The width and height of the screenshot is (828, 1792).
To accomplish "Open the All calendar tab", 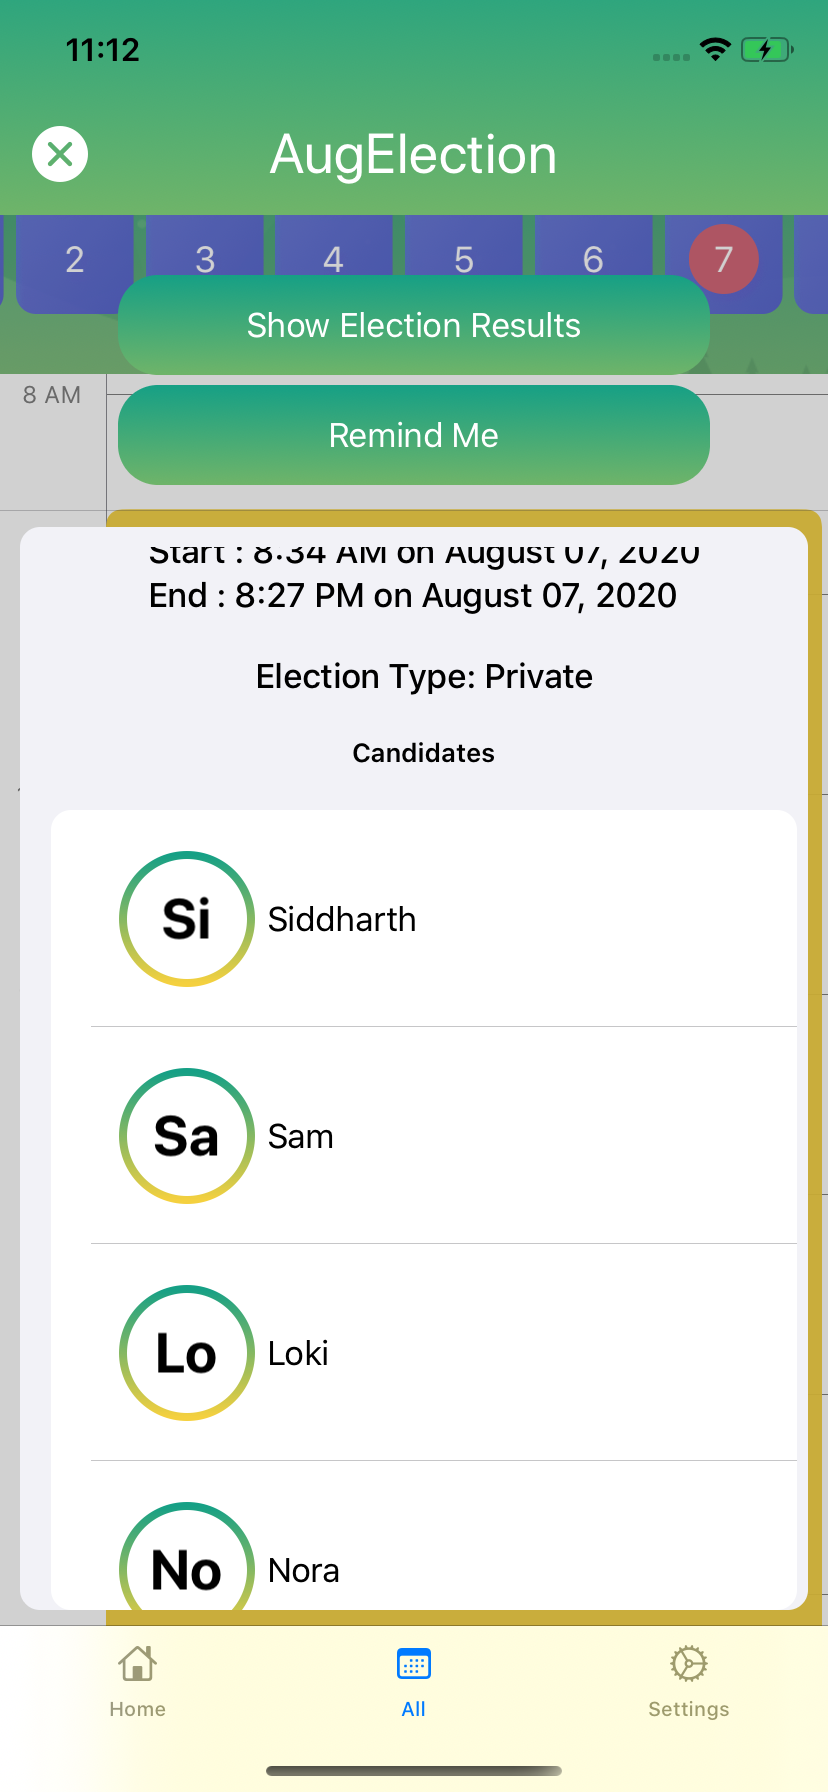I will 413,1665.
